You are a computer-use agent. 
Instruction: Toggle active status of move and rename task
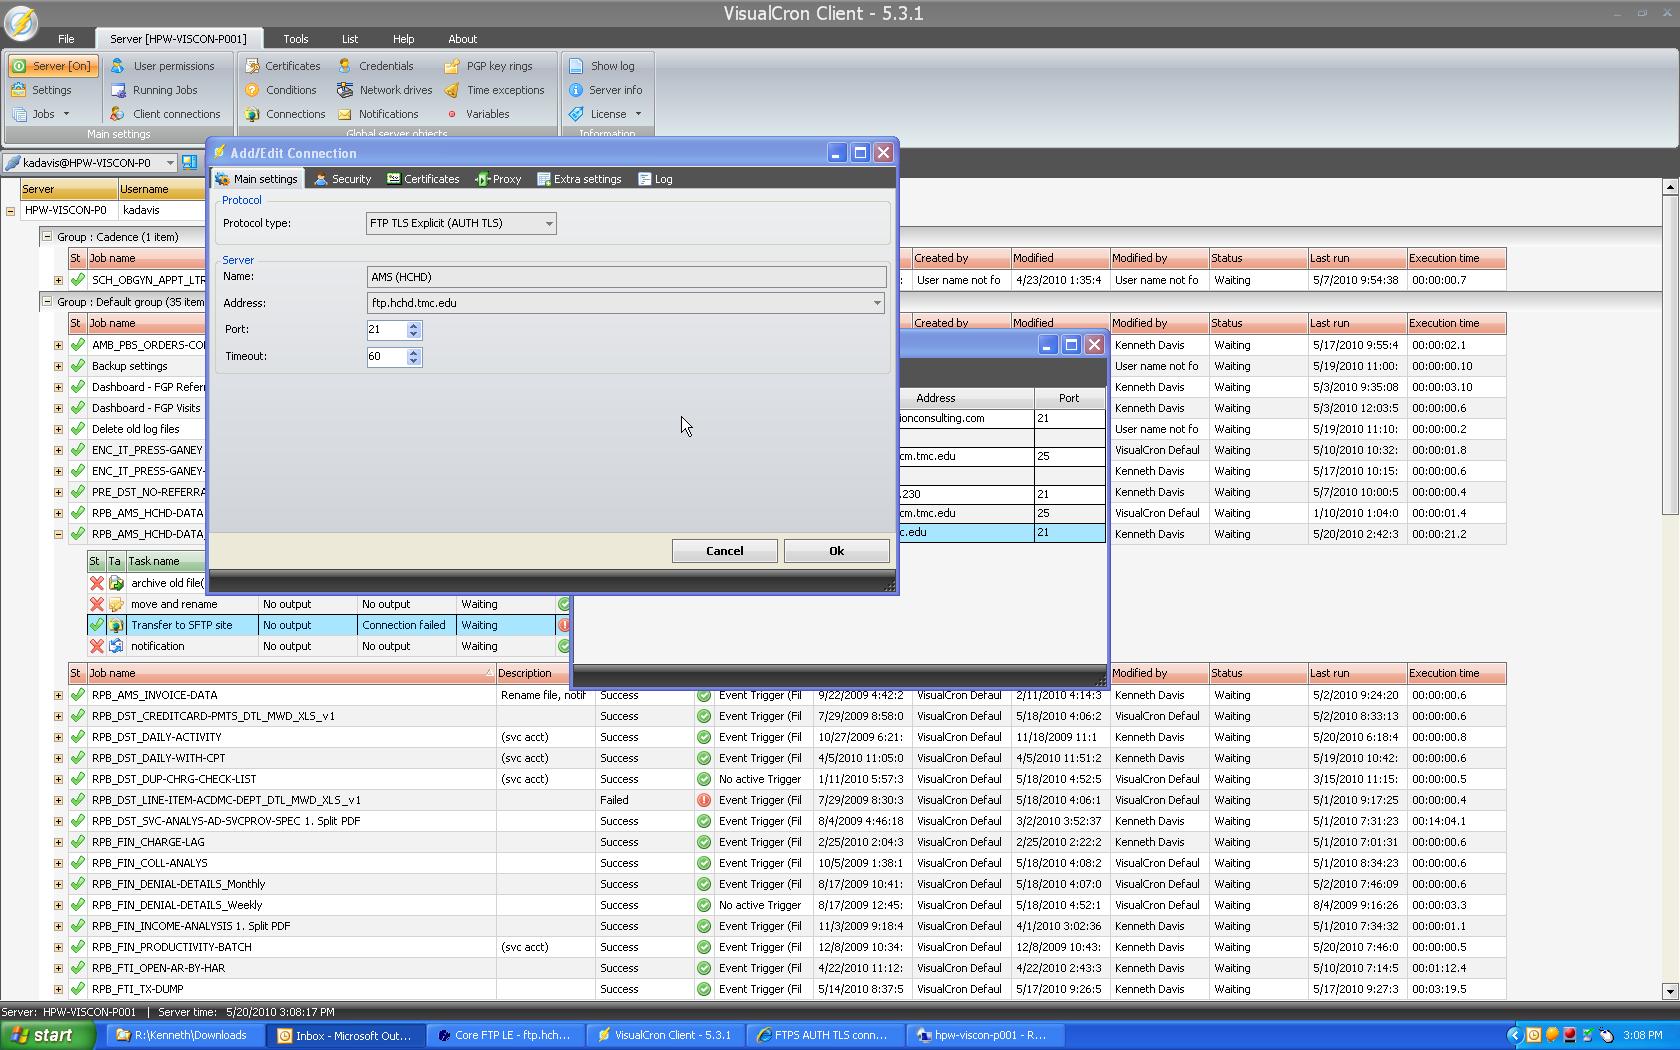[x=97, y=604]
